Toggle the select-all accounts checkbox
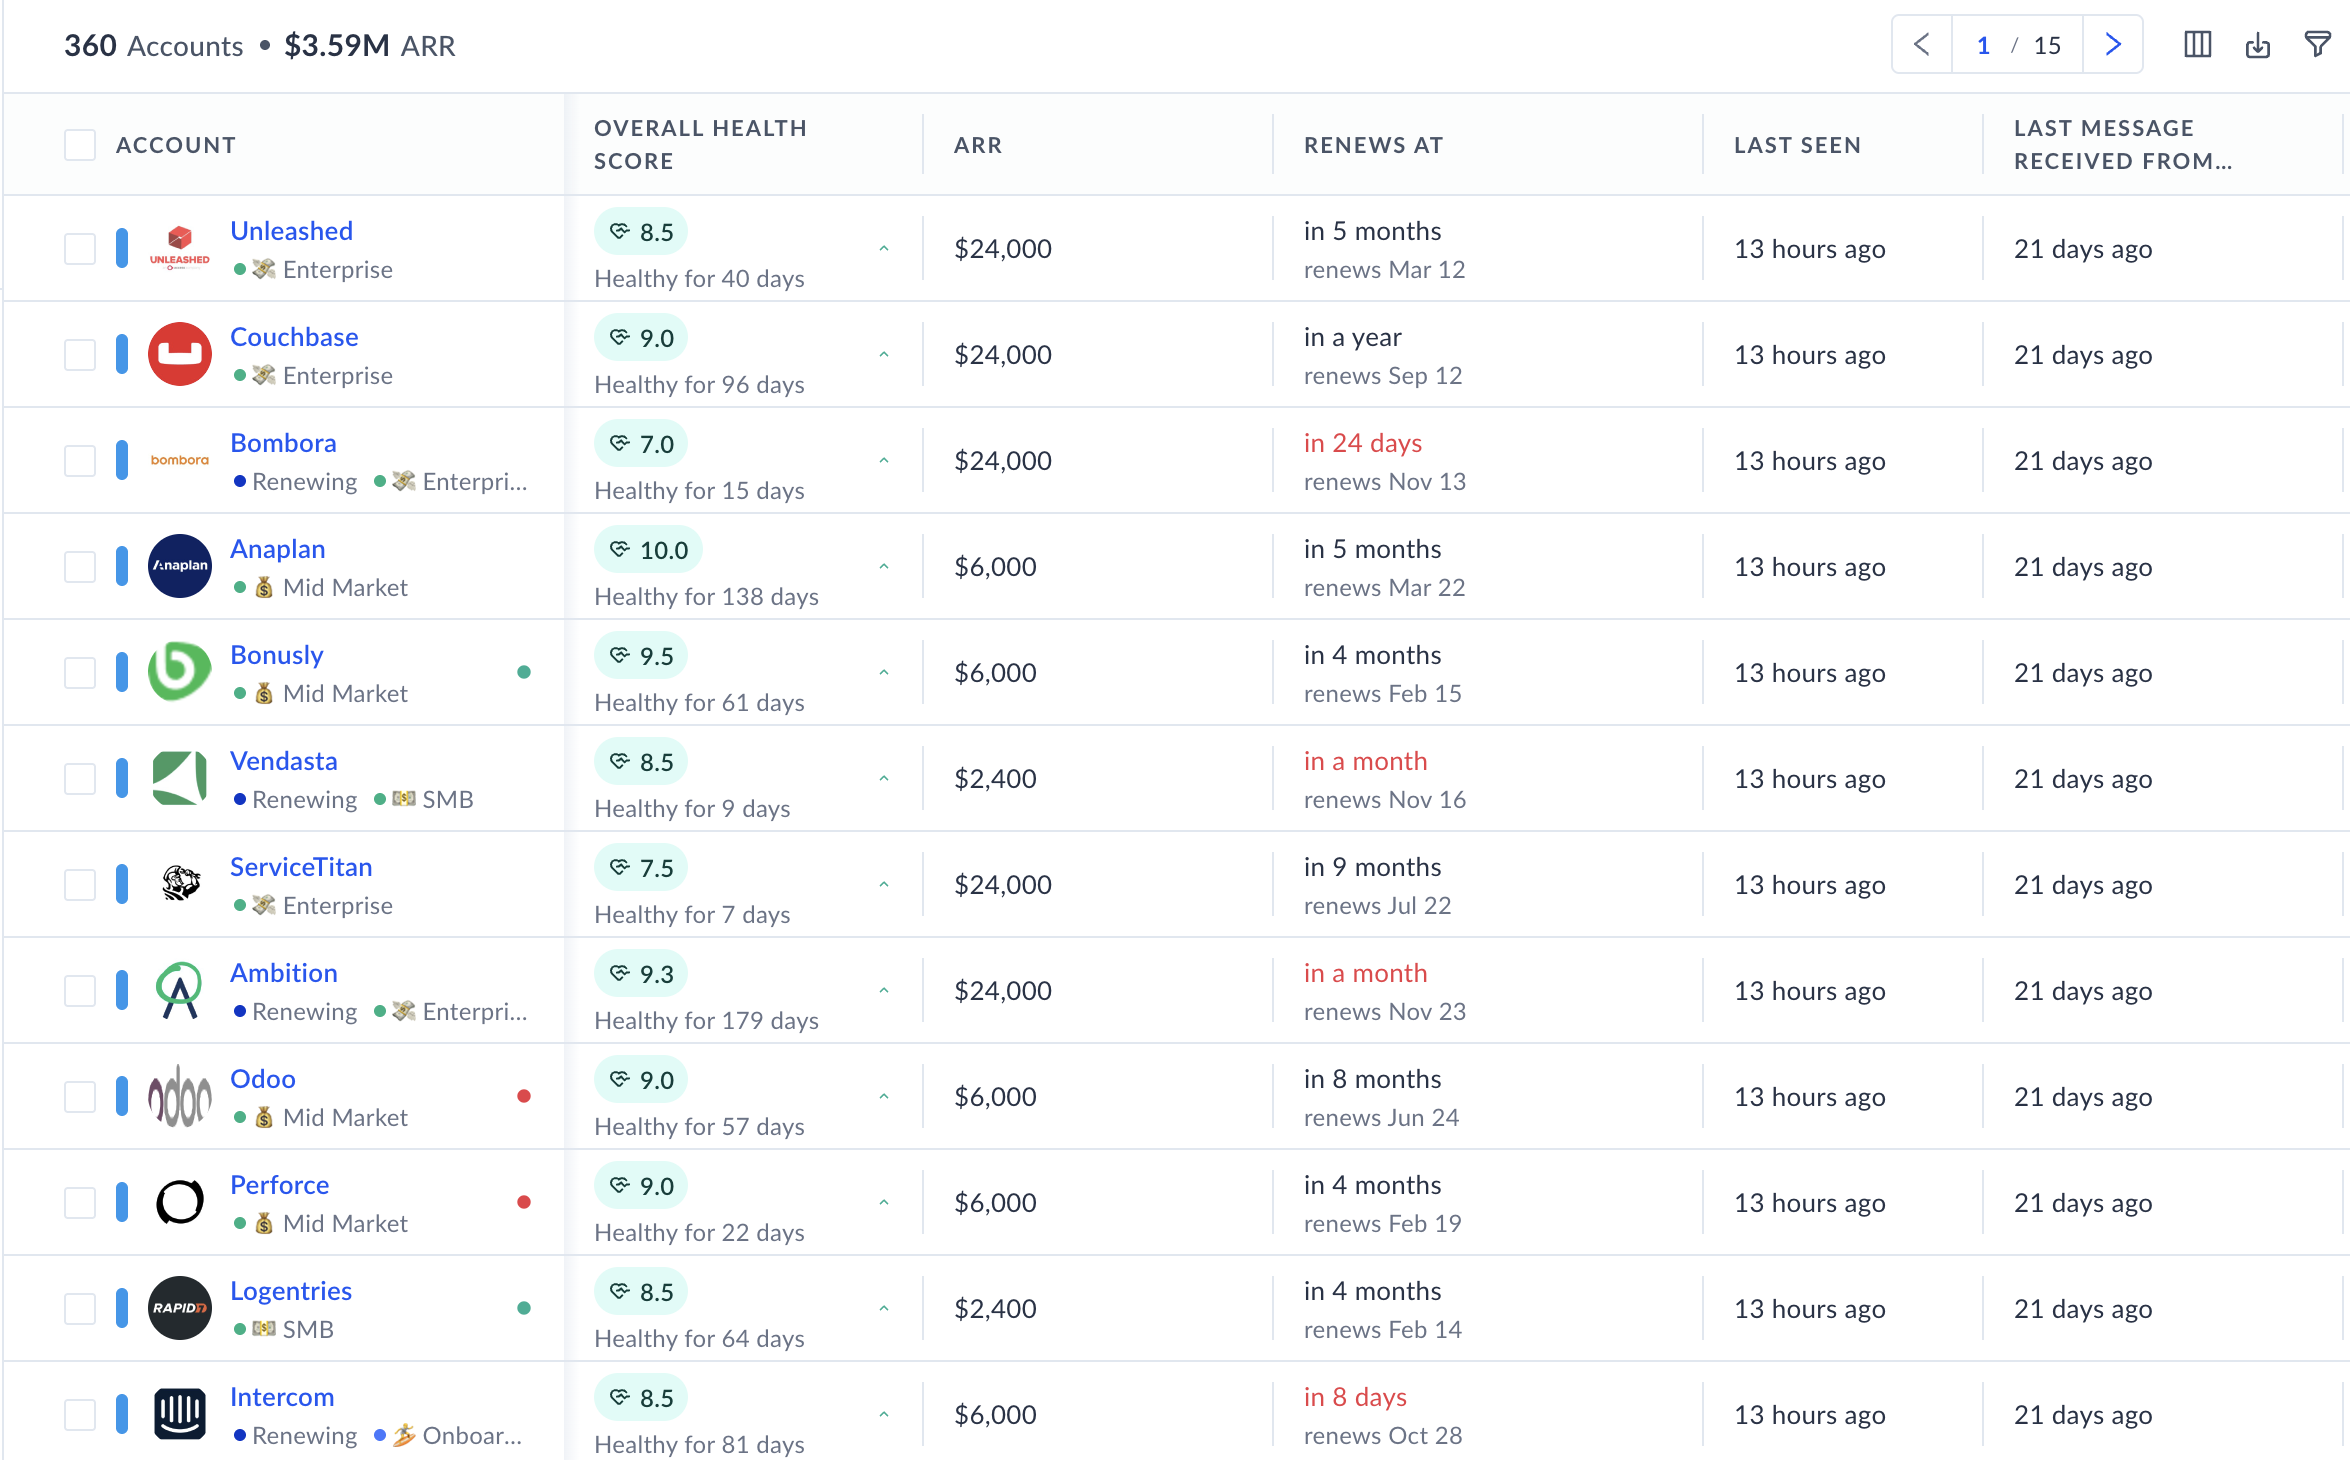 pyautogui.click(x=80, y=145)
